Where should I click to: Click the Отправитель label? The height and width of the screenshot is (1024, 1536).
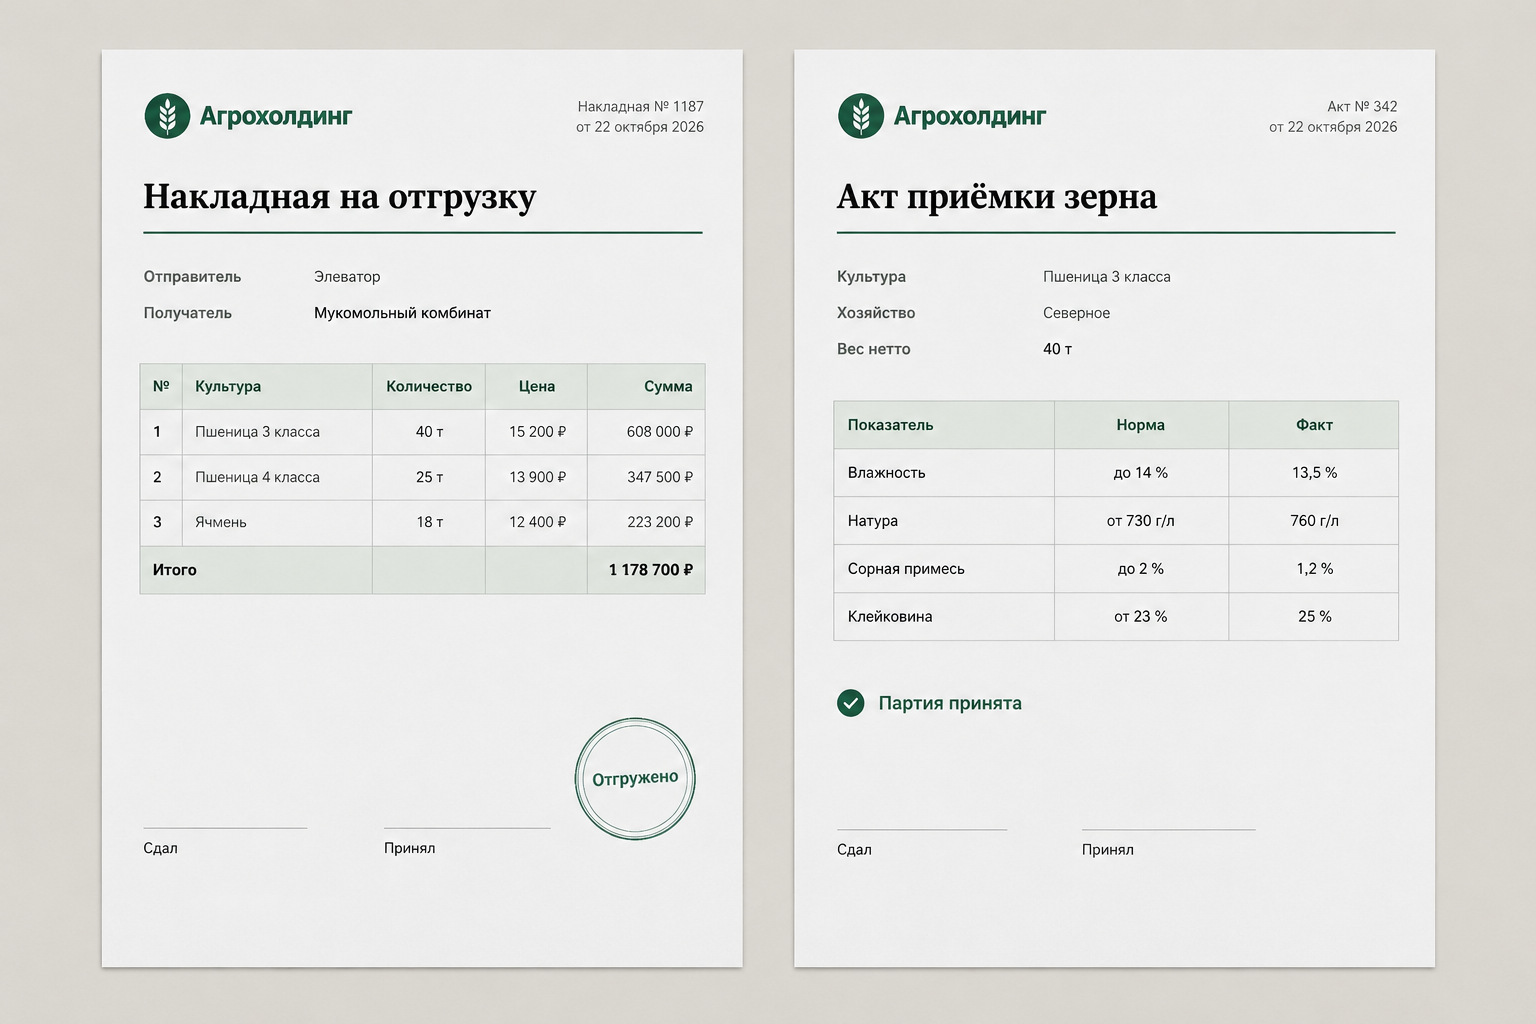(192, 276)
